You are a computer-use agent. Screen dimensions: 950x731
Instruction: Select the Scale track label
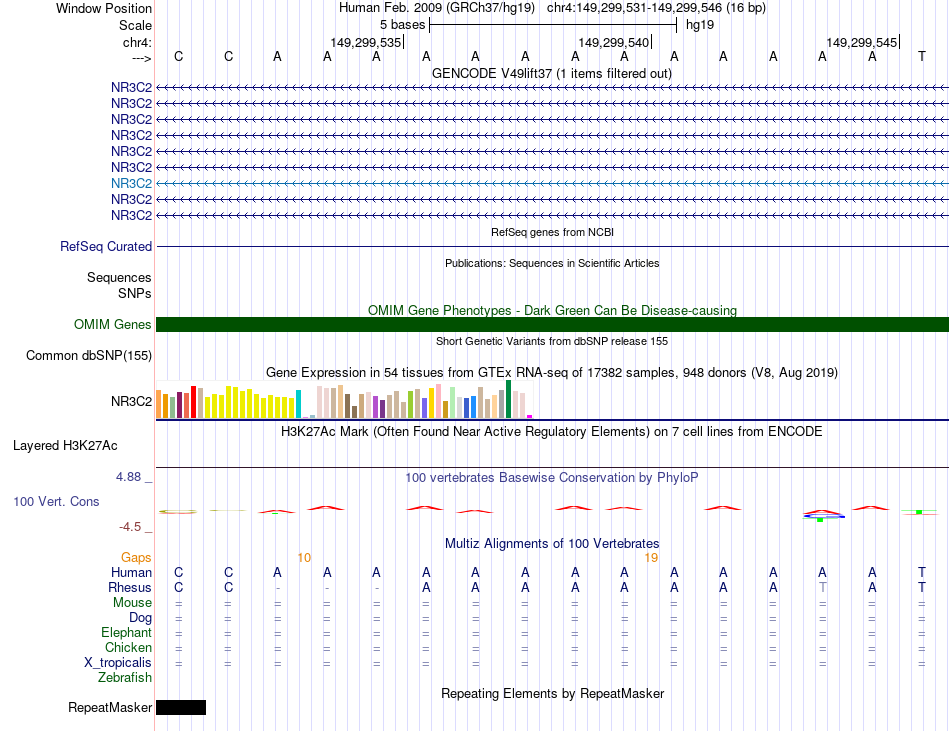[x=135, y=25]
